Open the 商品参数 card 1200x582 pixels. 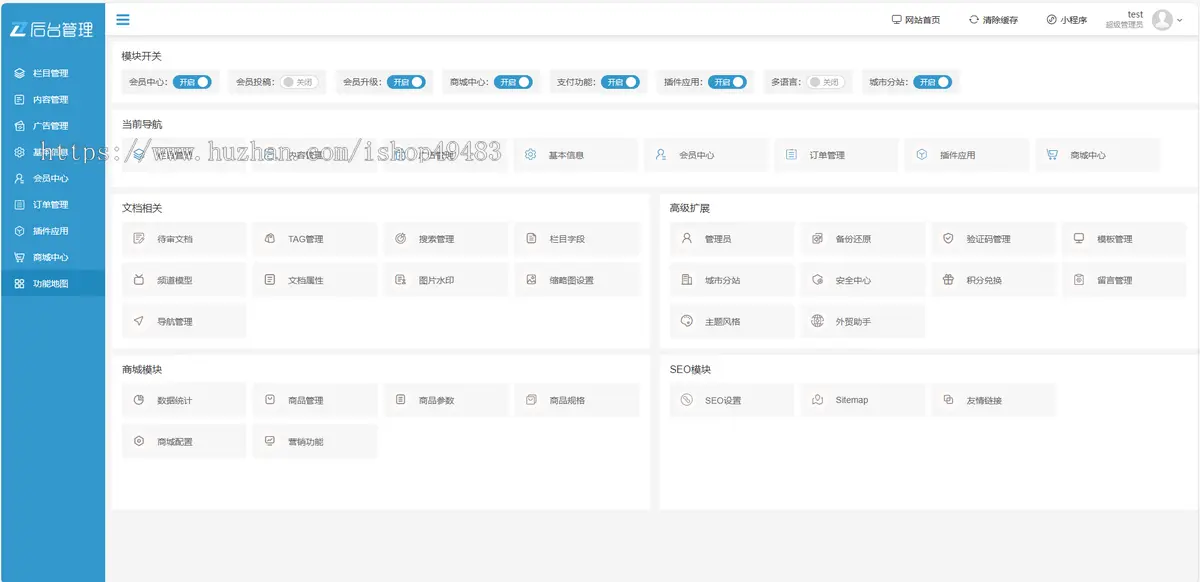click(446, 400)
